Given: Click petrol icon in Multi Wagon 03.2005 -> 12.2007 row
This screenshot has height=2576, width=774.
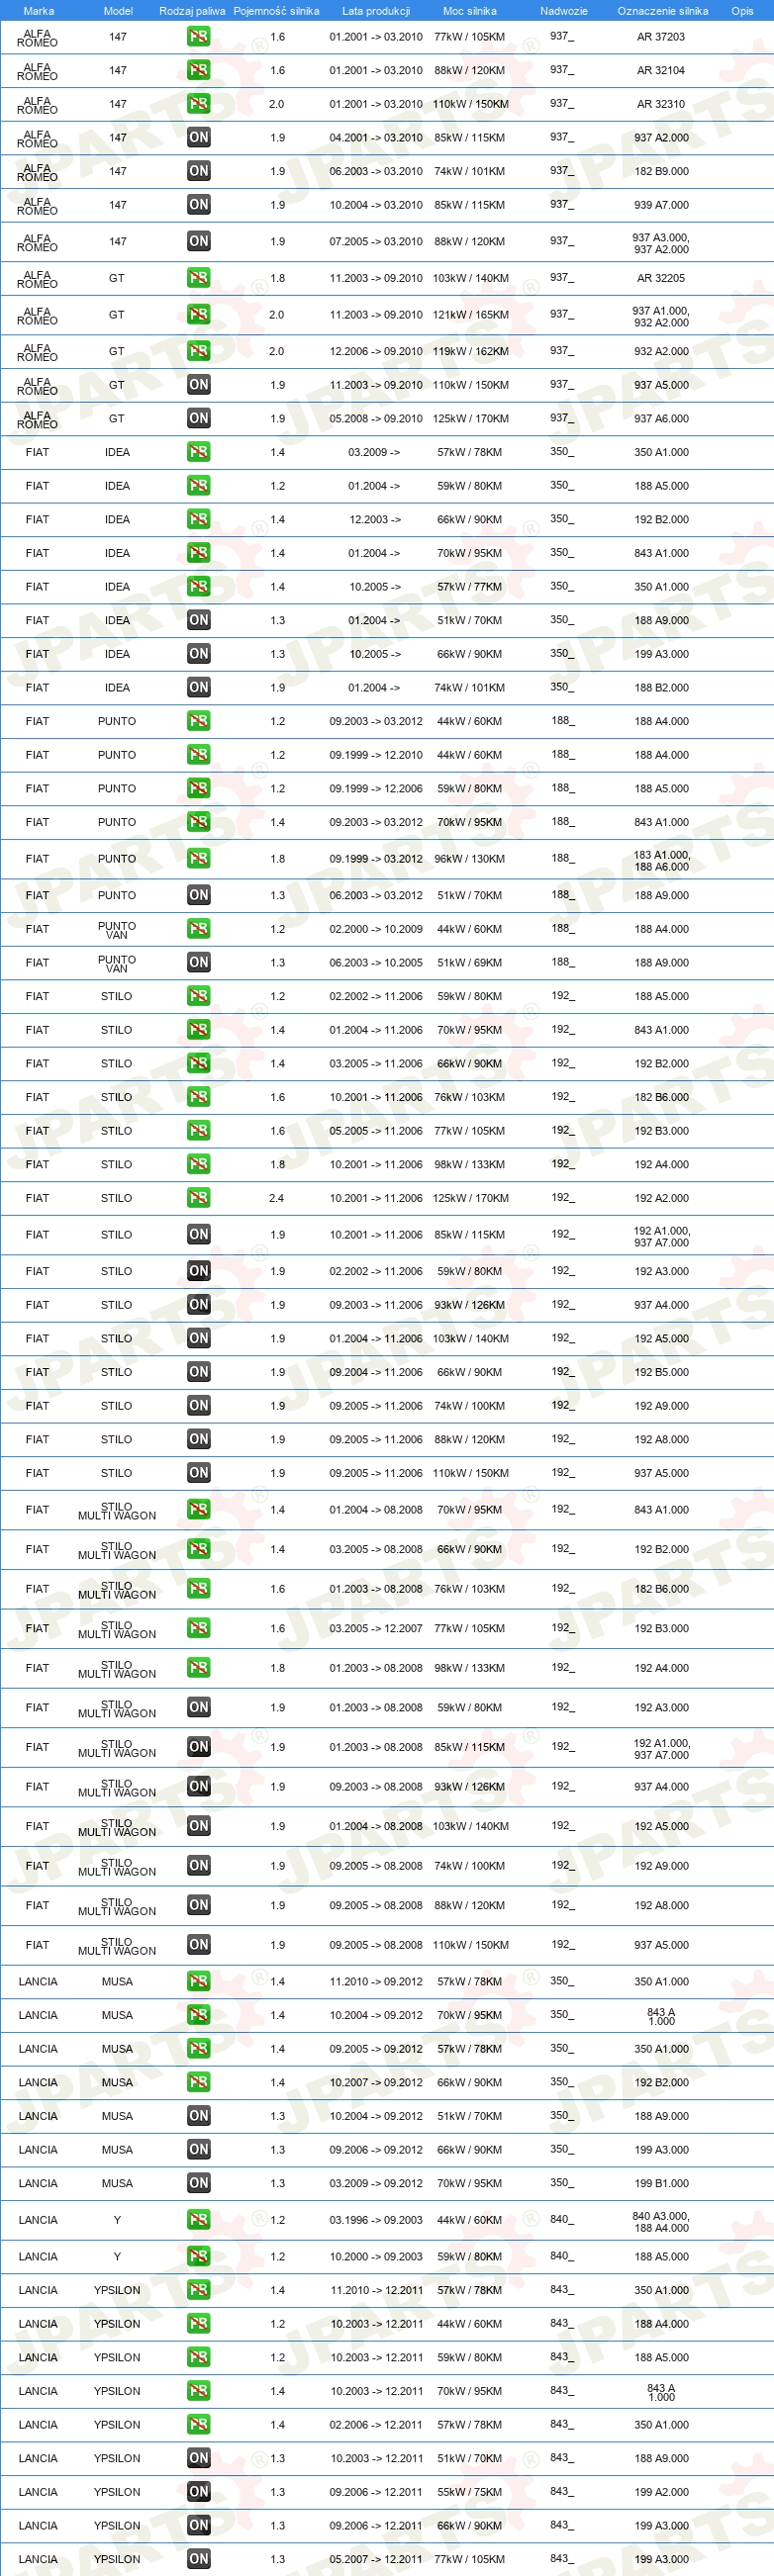Looking at the screenshot, I should pos(199,1628).
